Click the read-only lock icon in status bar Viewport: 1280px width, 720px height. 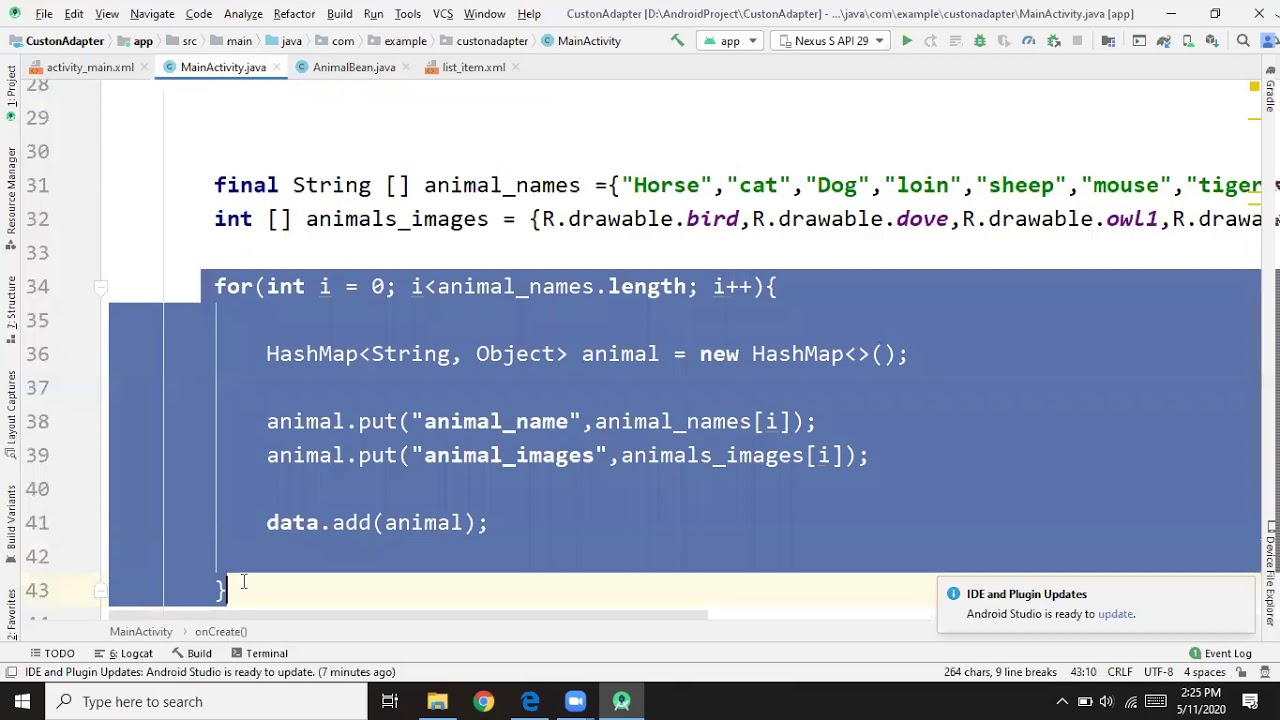(x=1242, y=672)
